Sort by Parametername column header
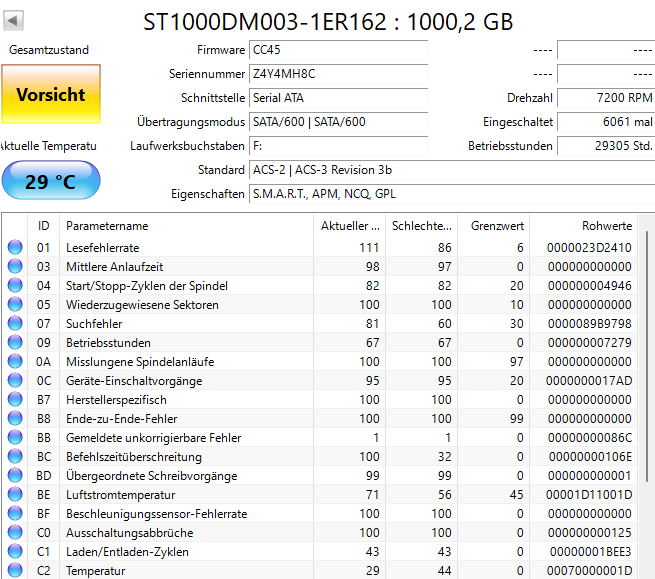Image resolution: width=655 pixels, height=579 pixels. [x=186, y=226]
